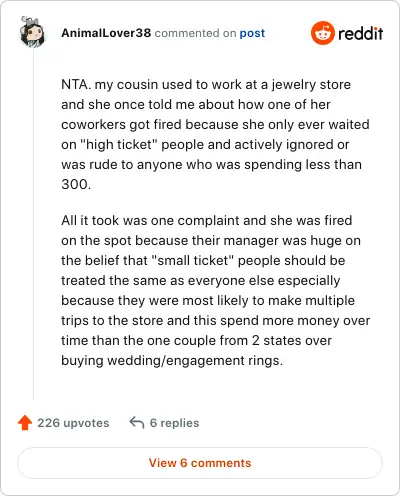
Task: Click the 'View 6 comments' button
Action: pos(200,463)
